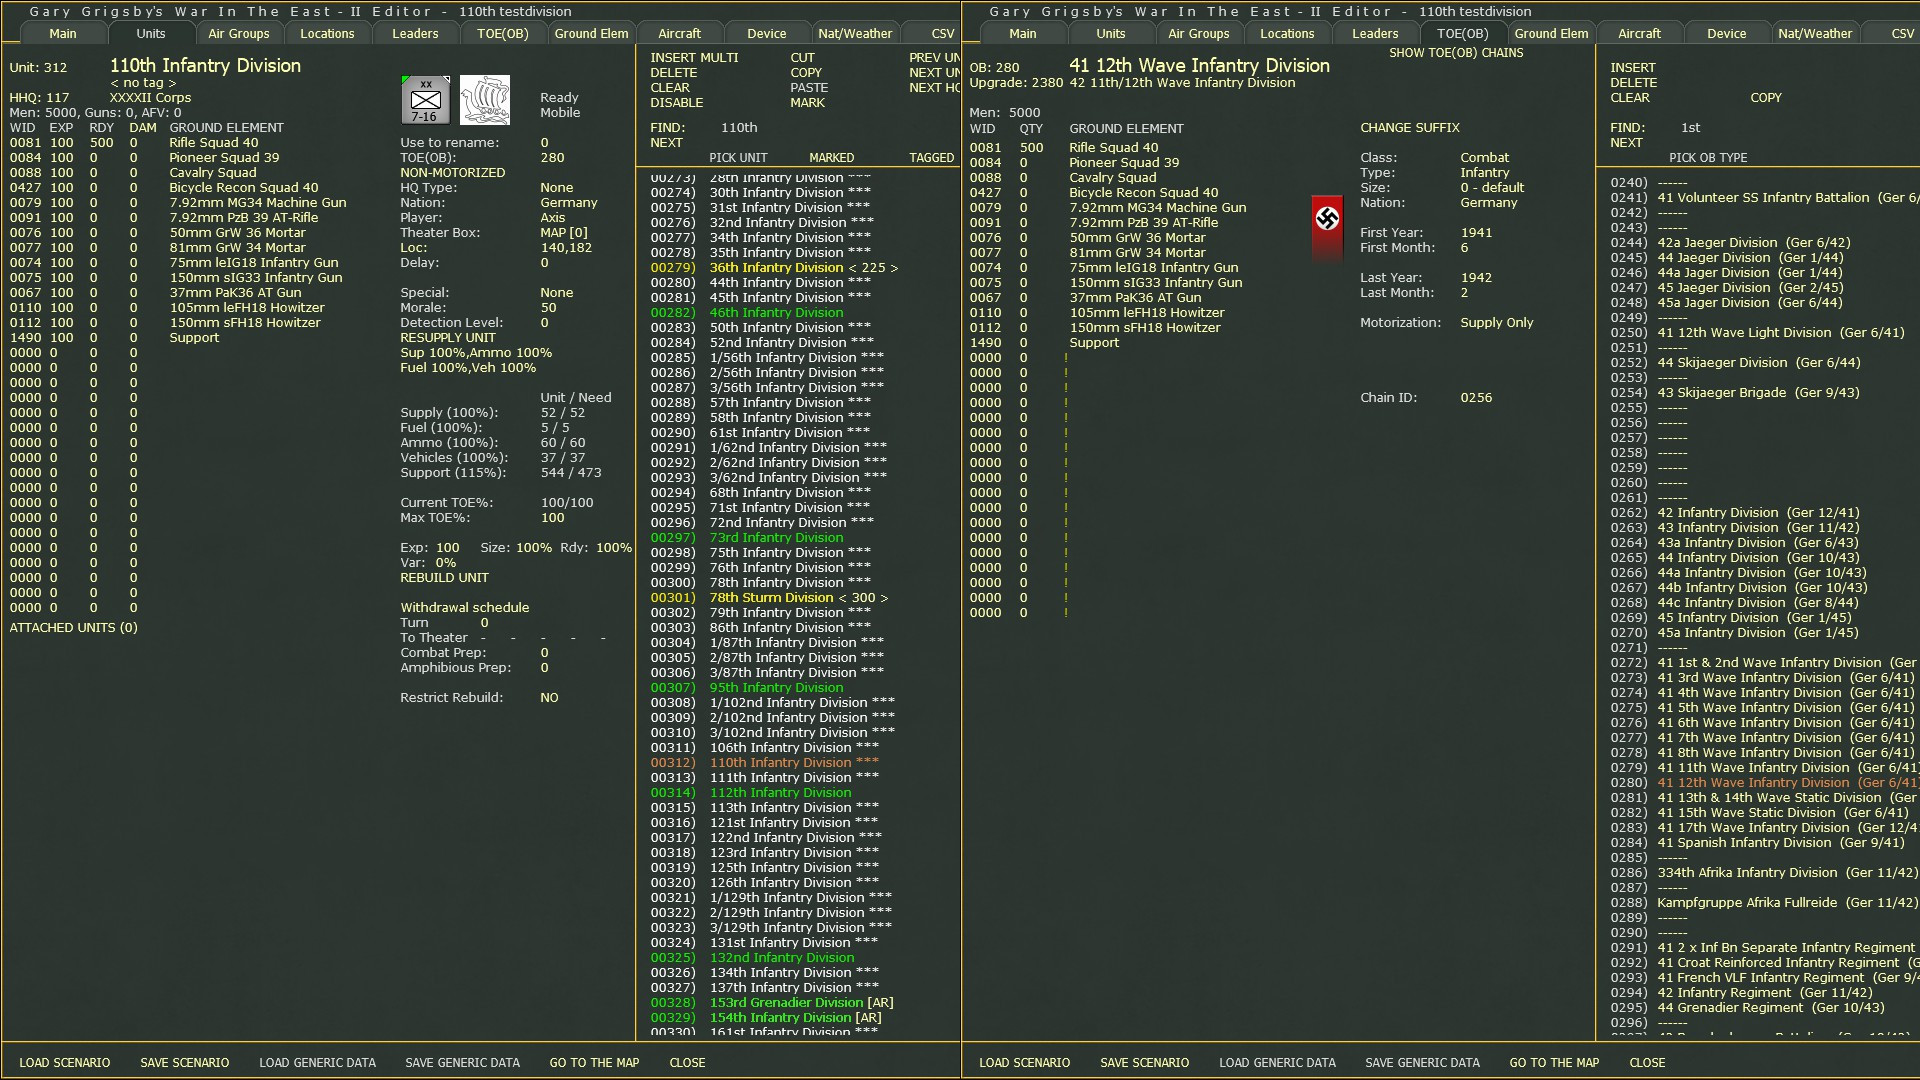This screenshot has height=1080, width=1920.
Task: Open the HQ Type selector set to None
Action: click(x=556, y=187)
